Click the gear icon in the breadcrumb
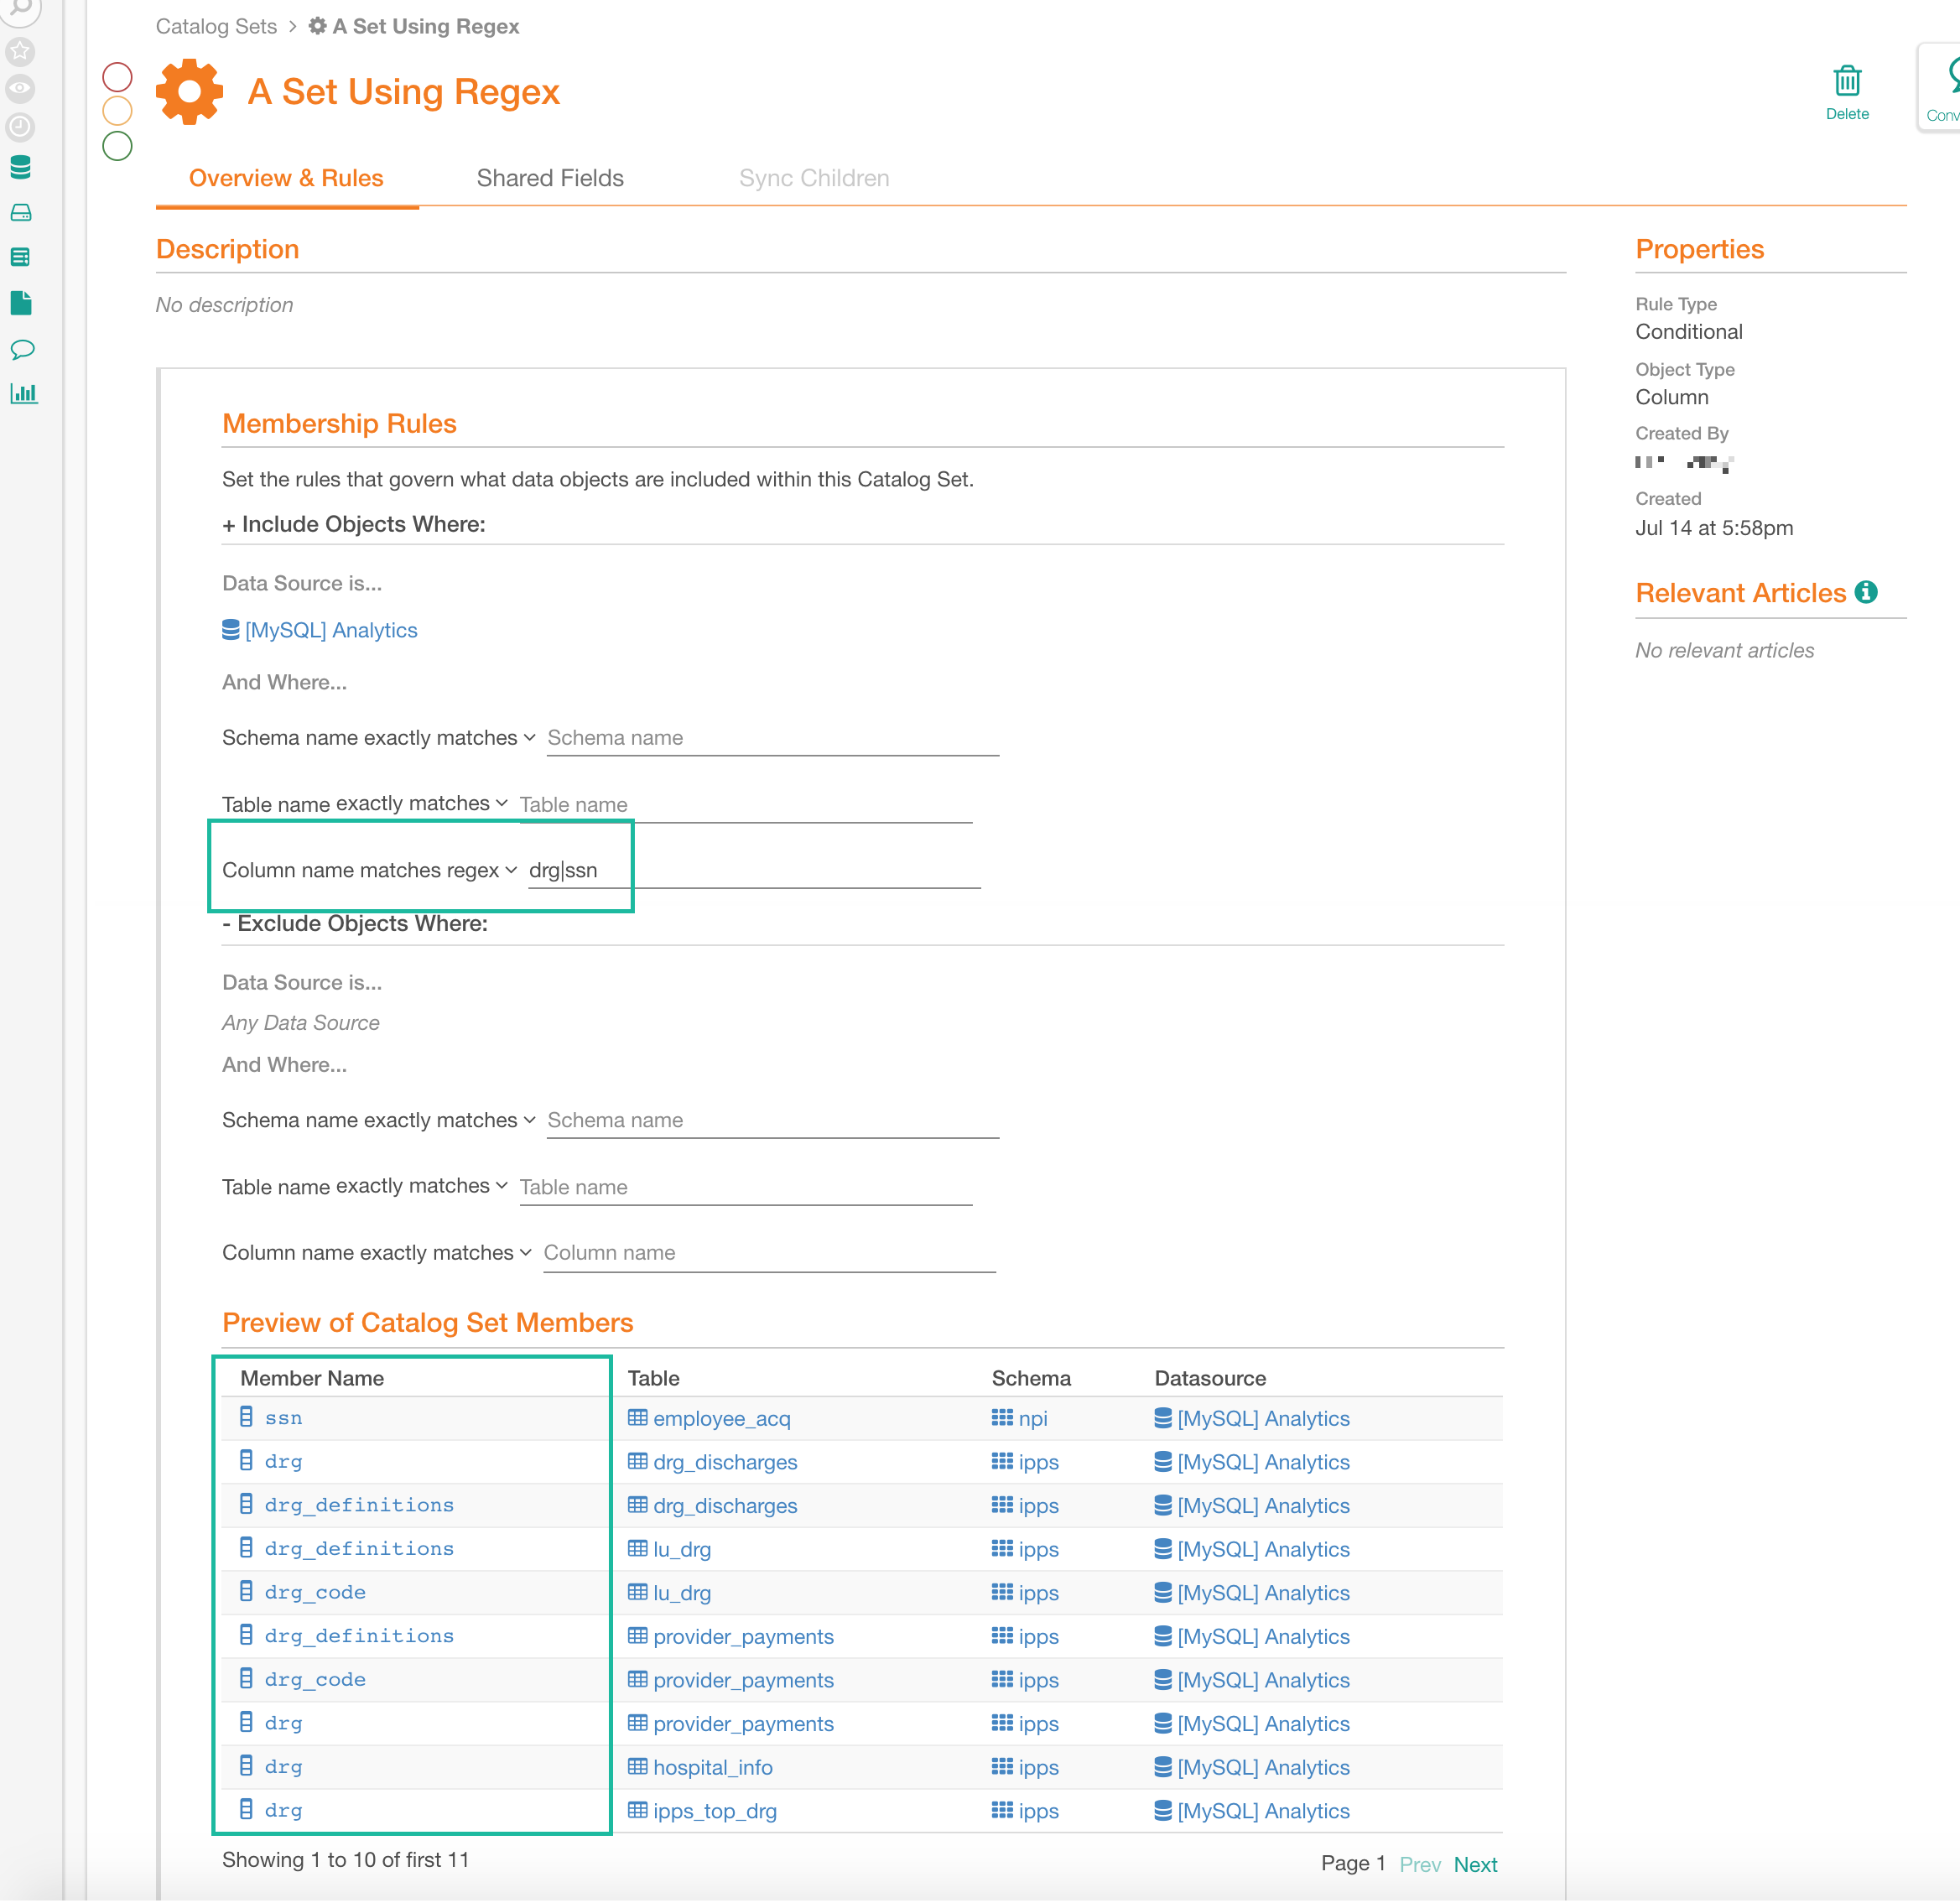Screen dimensions: 1960x1903 coord(318,26)
